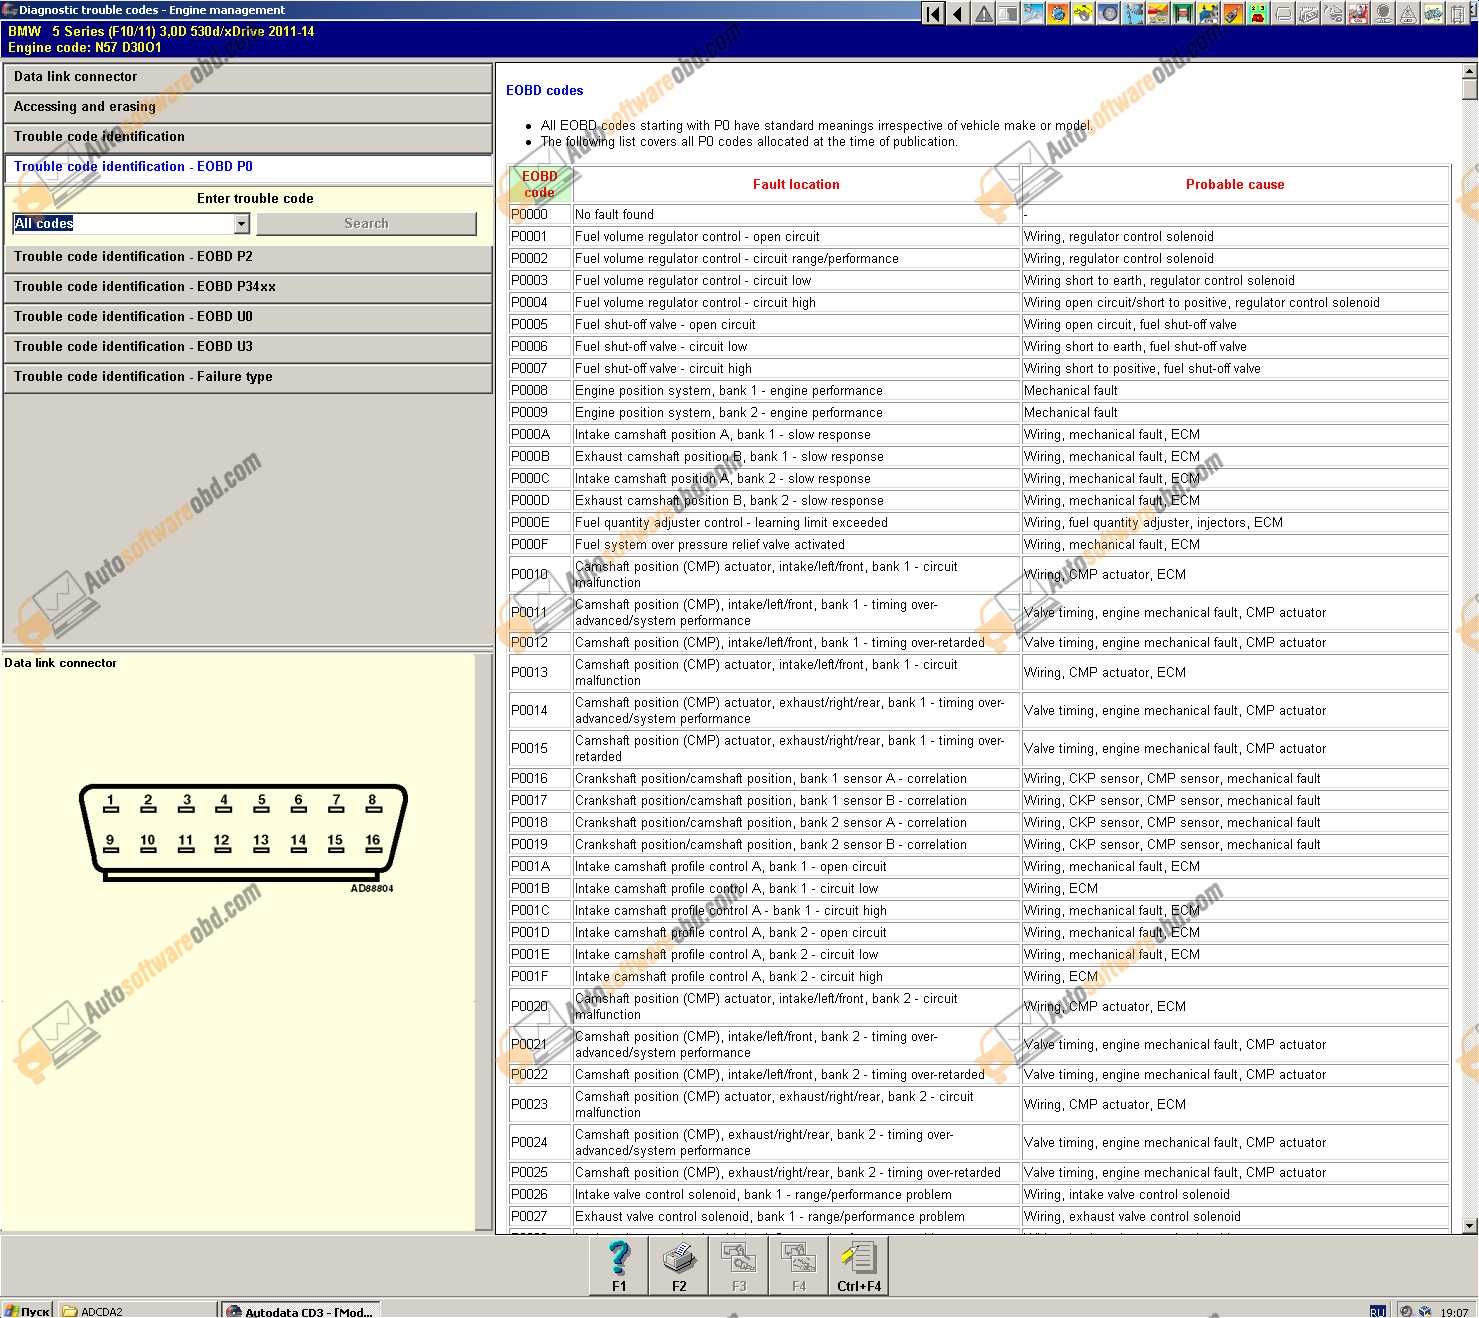Click the EOBD codes heading
This screenshot has height=1318, width=1479.
point(544,90)
